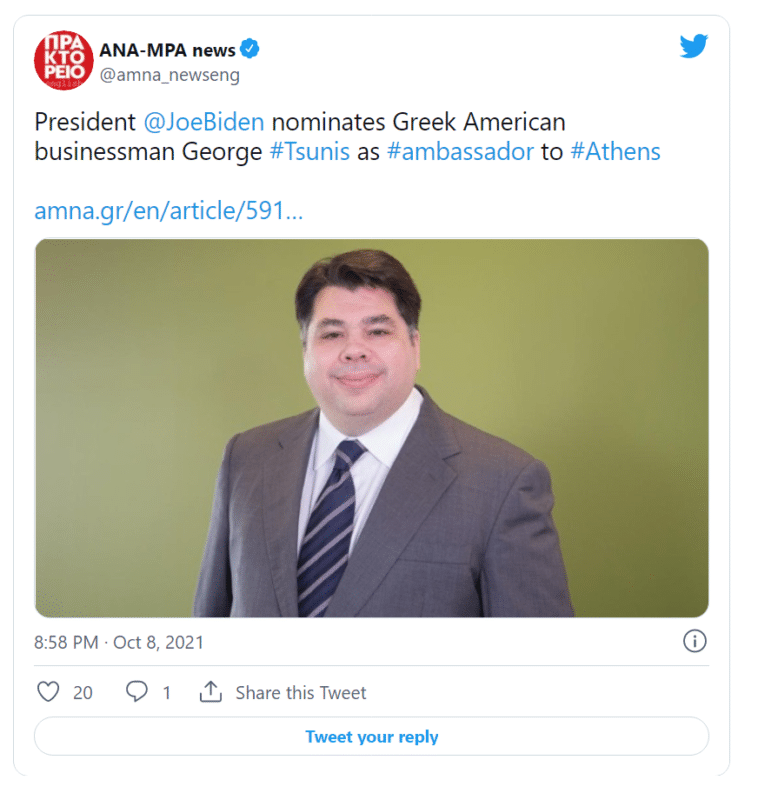The width and height of the screenshot is (758, 800).
Task: Open the ANA-MPA news profile avatar
Action: (64, 60)
